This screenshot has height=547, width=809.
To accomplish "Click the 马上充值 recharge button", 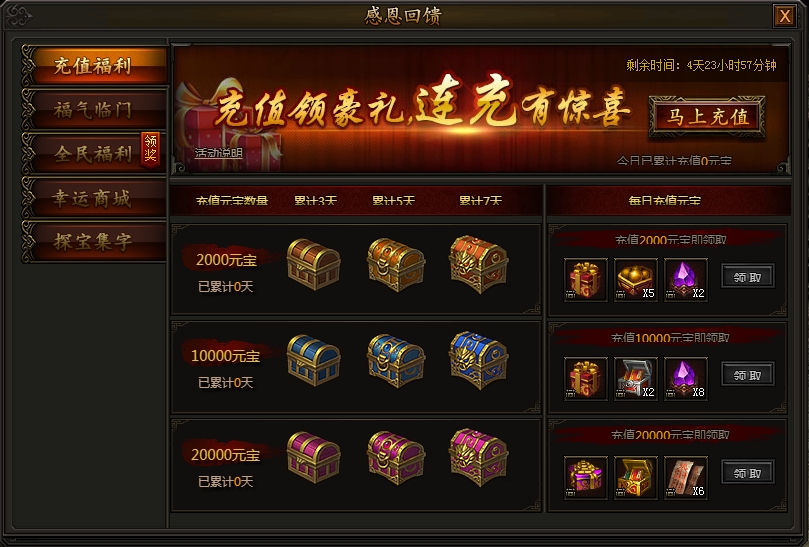I will coord(707,117).
